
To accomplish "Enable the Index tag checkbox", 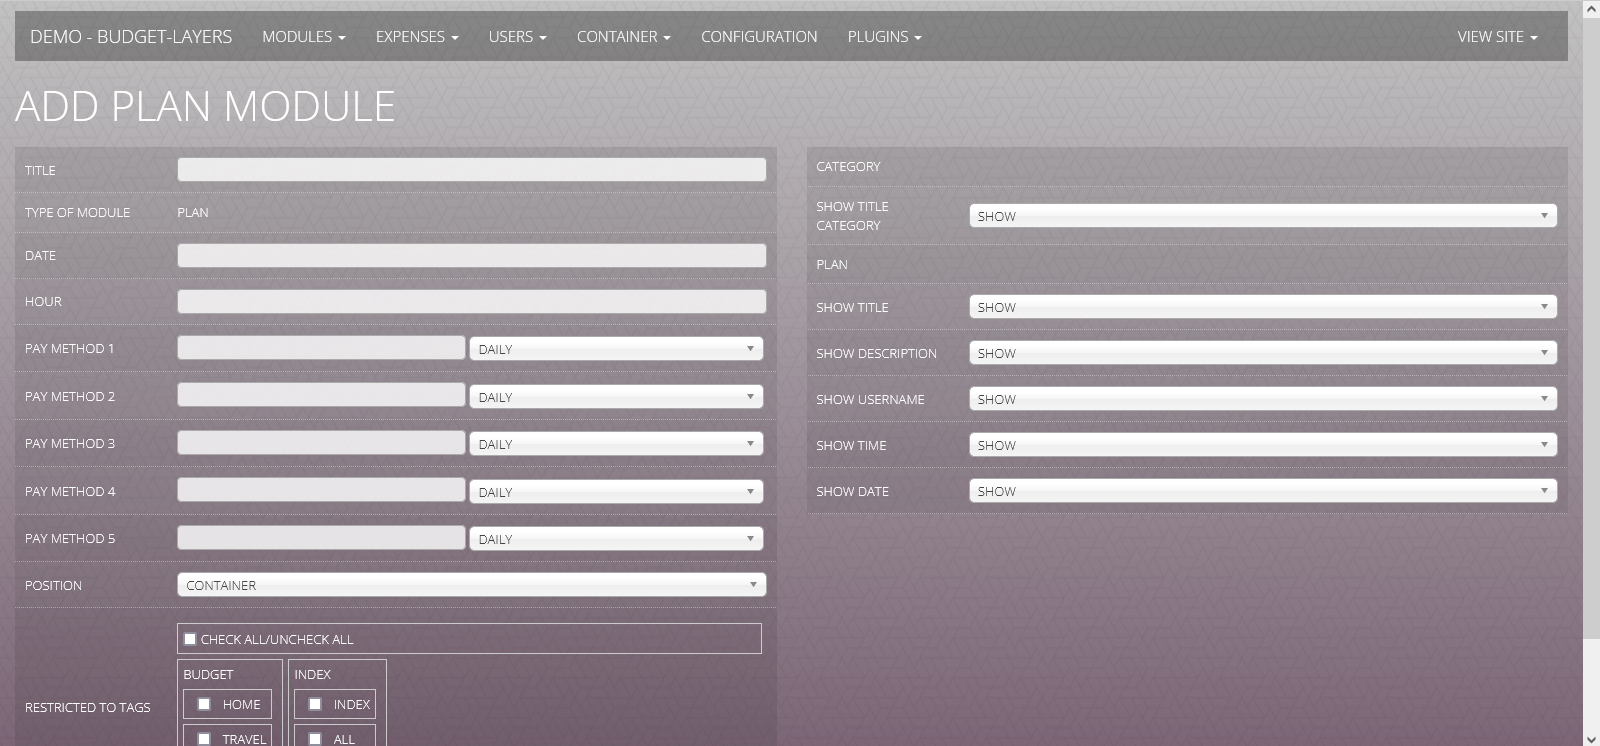I will coord(315,704).
